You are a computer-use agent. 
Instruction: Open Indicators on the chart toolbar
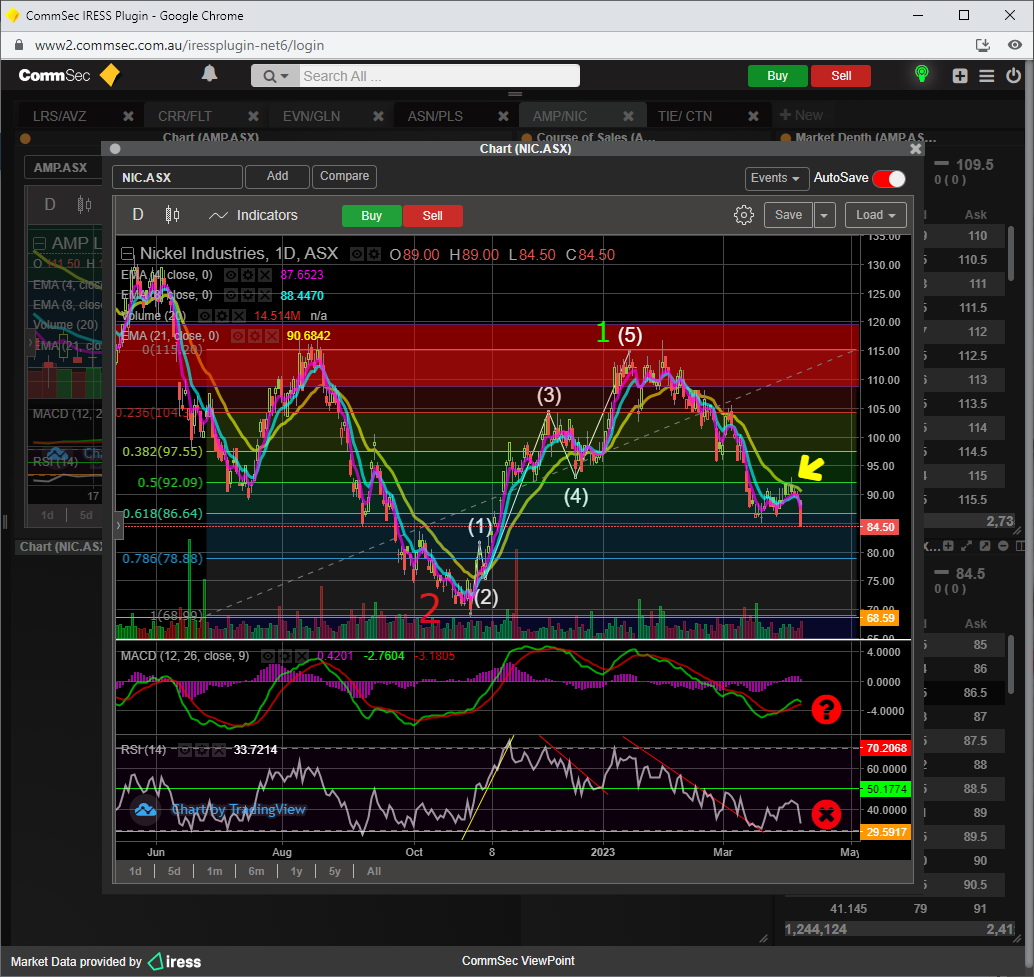click(x=253, y=215)
